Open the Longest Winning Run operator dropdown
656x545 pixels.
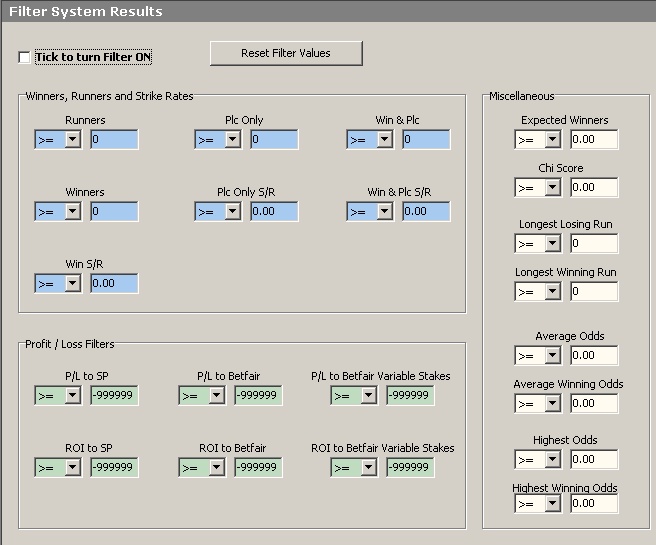coord(538,292)
